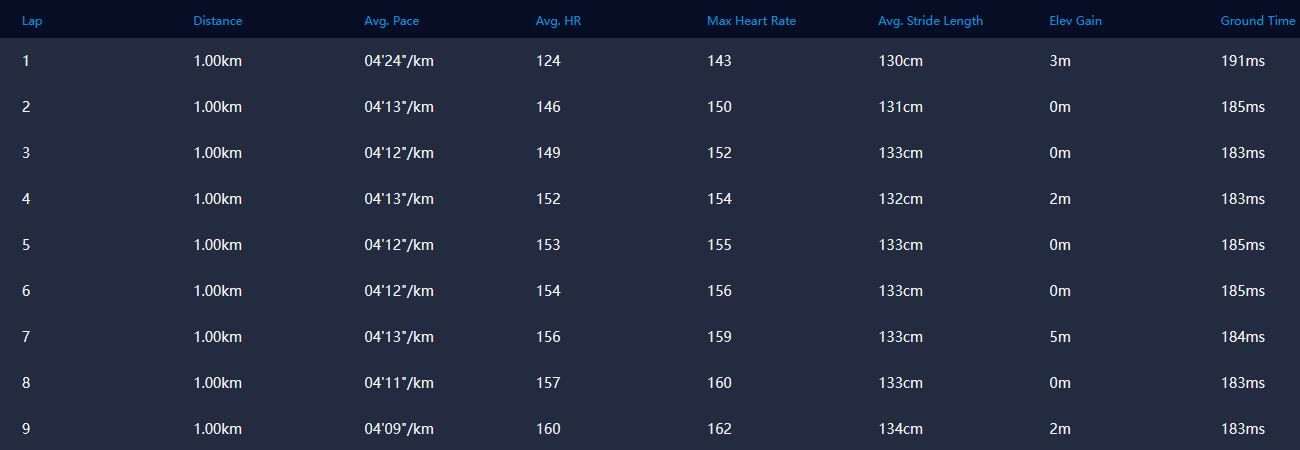Sort by the Avg. Pace column header
This screenshot has width=1300, height=450.
pos(392,21)
